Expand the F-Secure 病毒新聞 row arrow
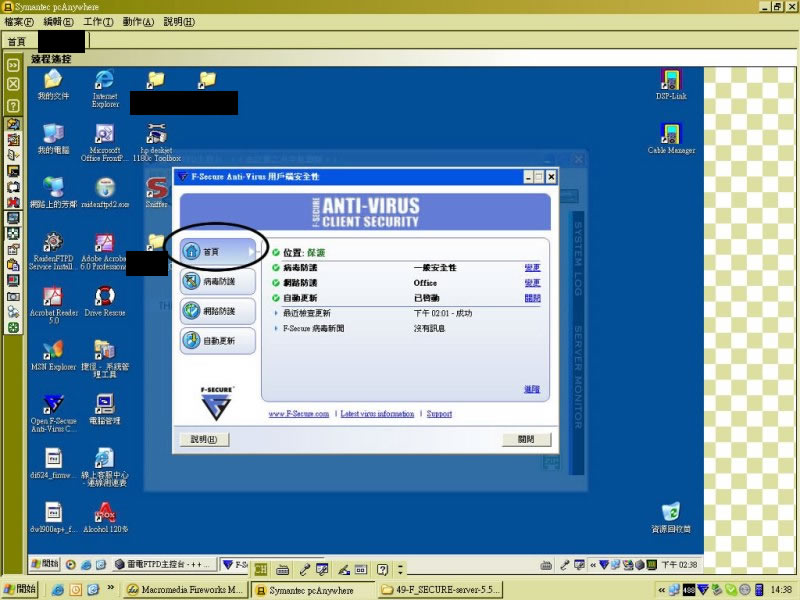This screenshot has height=600, width=800. [x=276, y=329]
